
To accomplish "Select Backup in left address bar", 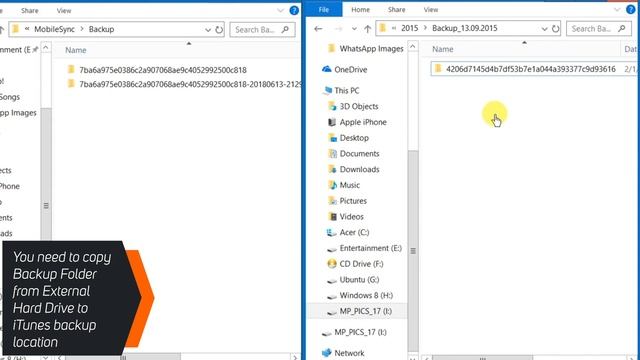I will click(101, 29).
